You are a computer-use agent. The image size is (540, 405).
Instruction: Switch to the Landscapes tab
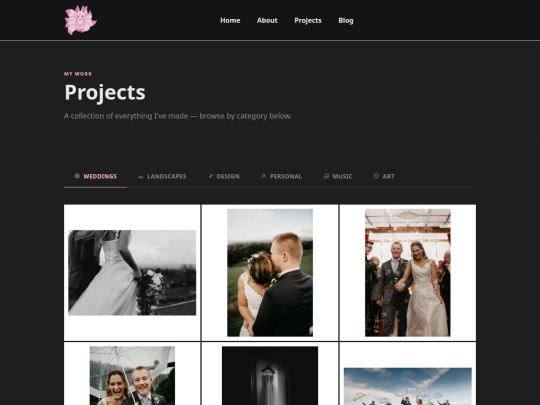162,176
